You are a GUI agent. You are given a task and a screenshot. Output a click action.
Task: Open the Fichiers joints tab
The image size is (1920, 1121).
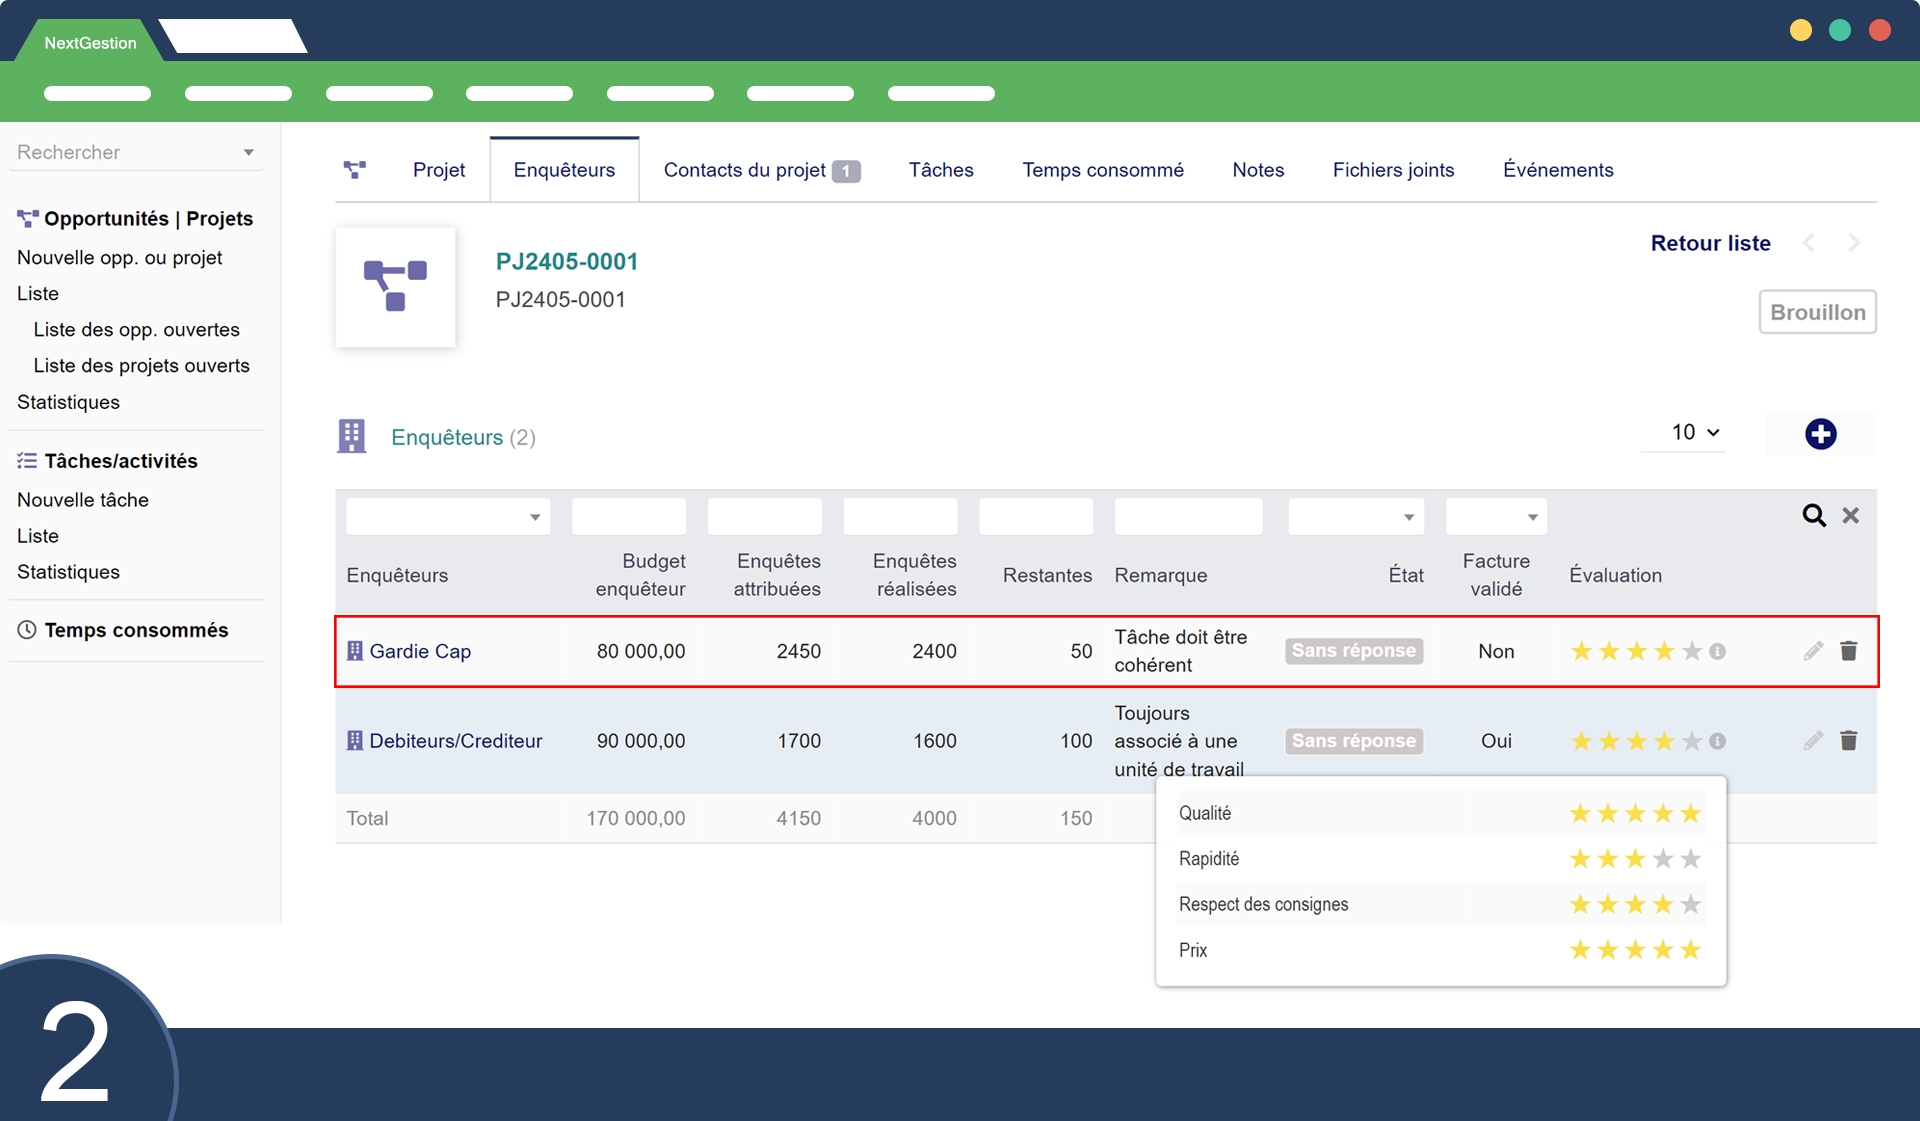coord(1392,170)
